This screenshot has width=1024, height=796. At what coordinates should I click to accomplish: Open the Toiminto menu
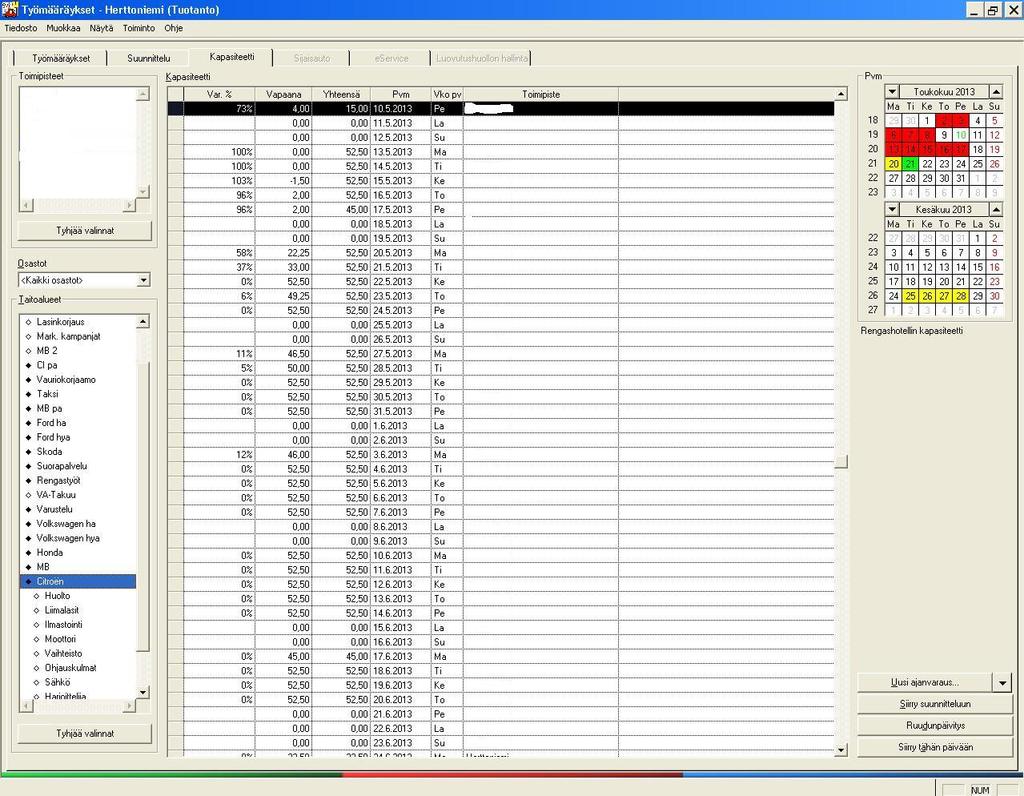(139, 28)
